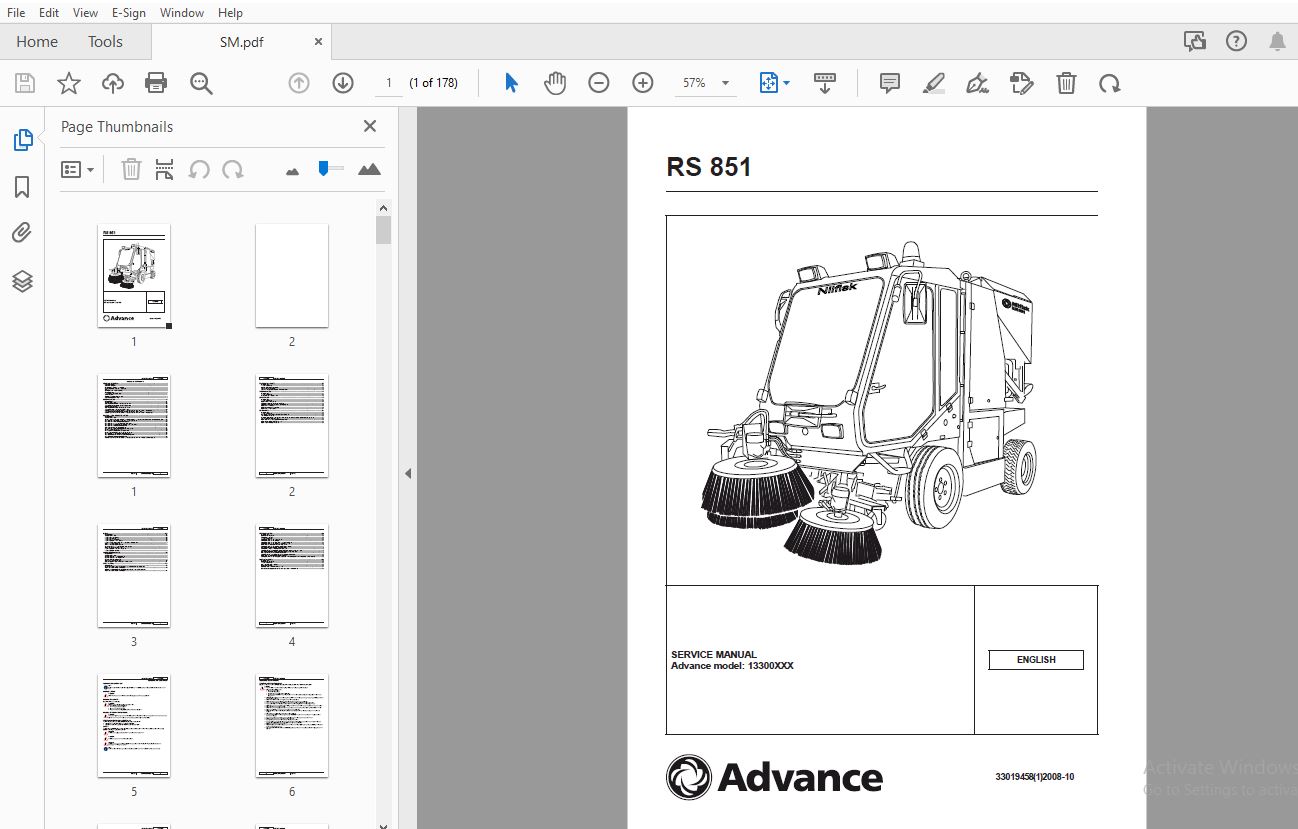
Task: Select page thumbnail labeled 6
Action: pyautogui.click(x=292, y=726)
